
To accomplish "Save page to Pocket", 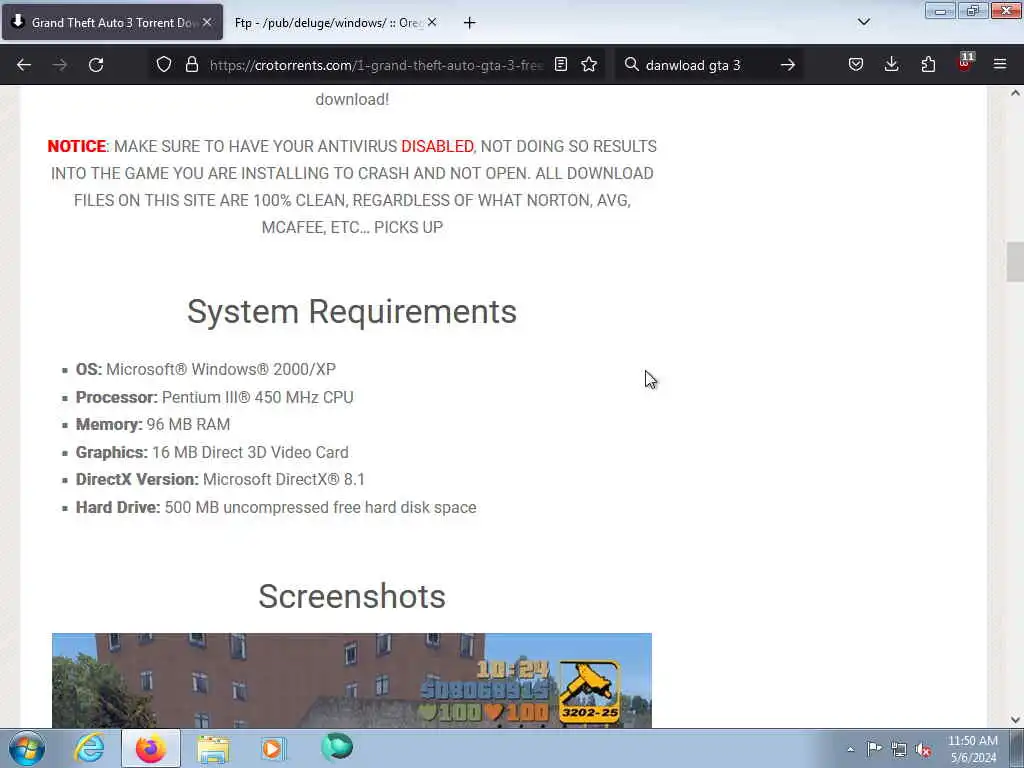I will pyautogui.click(x=856, y=65).
